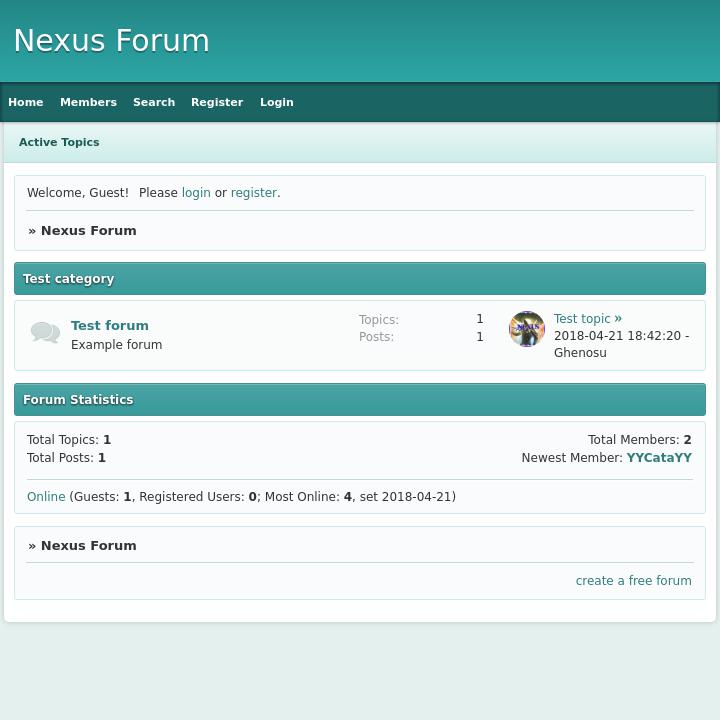The width and height of the screenshot is (720, 720).
Task: Open the Test forum link
Action: (110, 325)
